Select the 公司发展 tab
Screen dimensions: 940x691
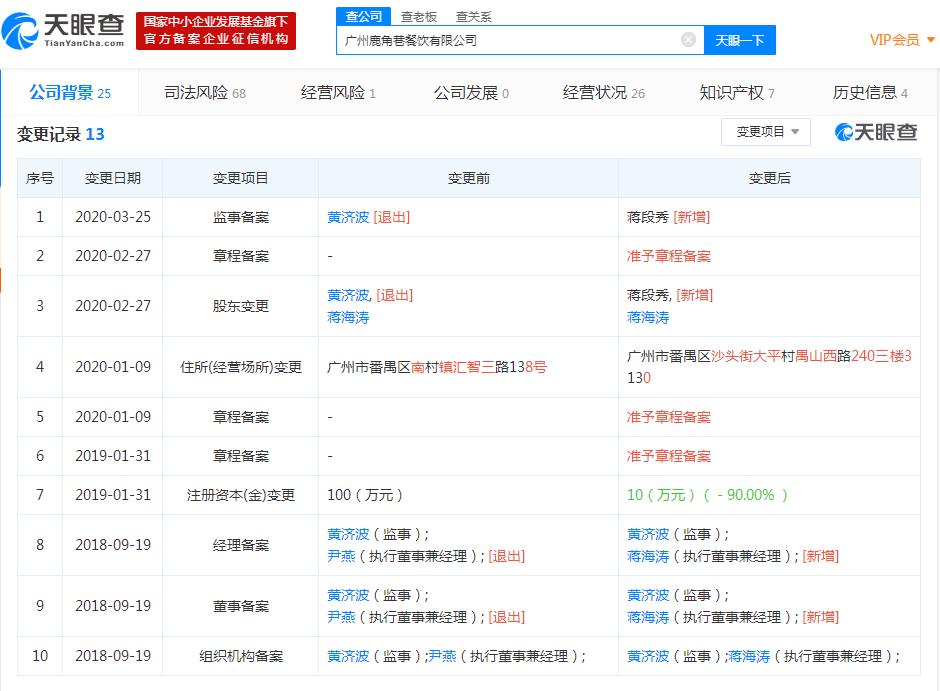pyautogui.click(x=470, y=93)
